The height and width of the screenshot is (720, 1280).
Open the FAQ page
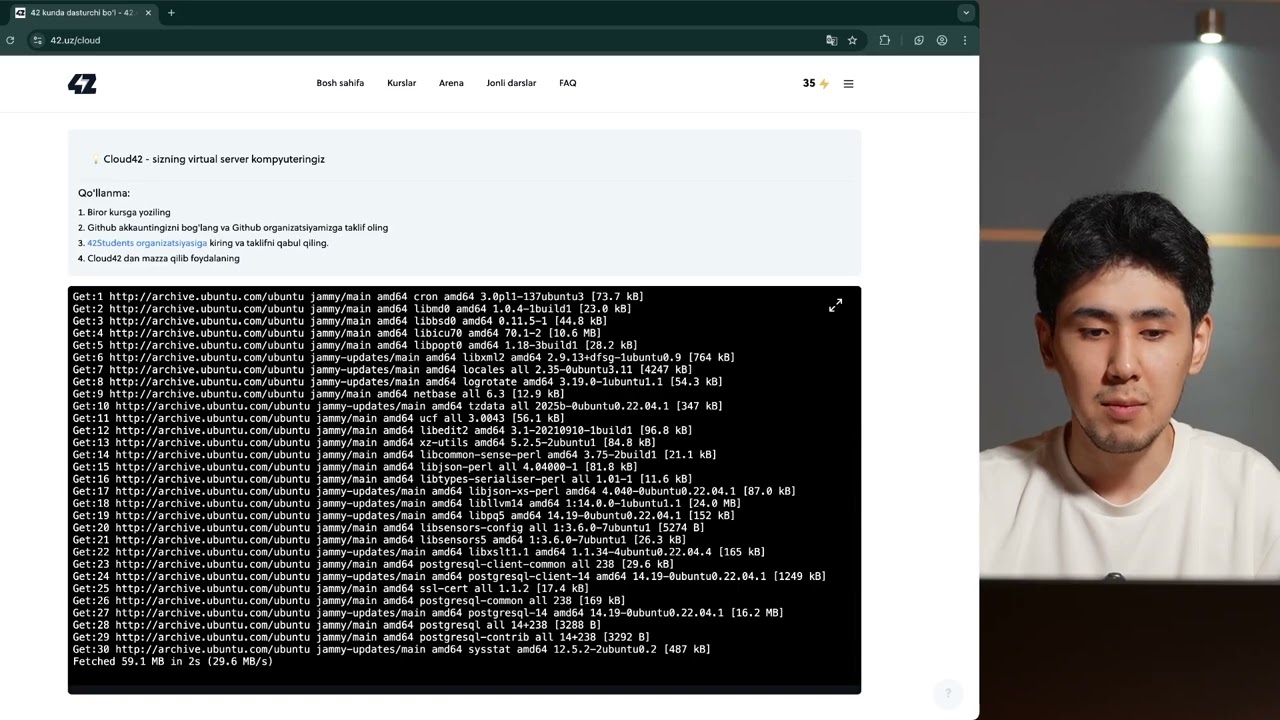point(567,83)
